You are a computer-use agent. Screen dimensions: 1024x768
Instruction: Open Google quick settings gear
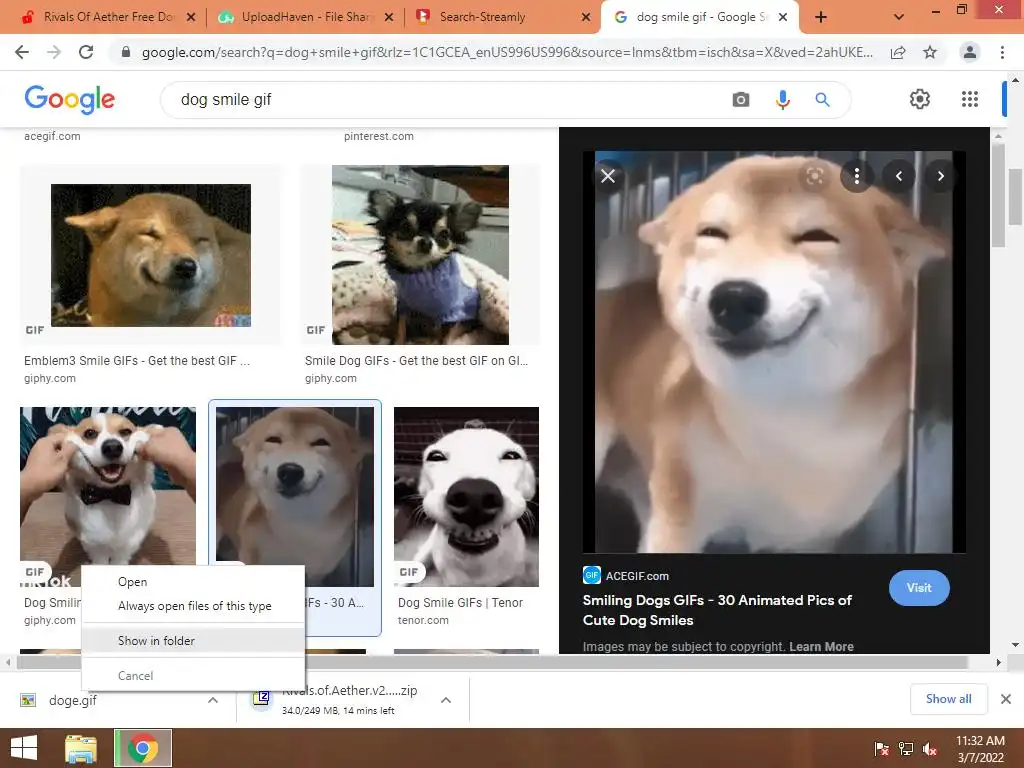(x=920, y=99)
